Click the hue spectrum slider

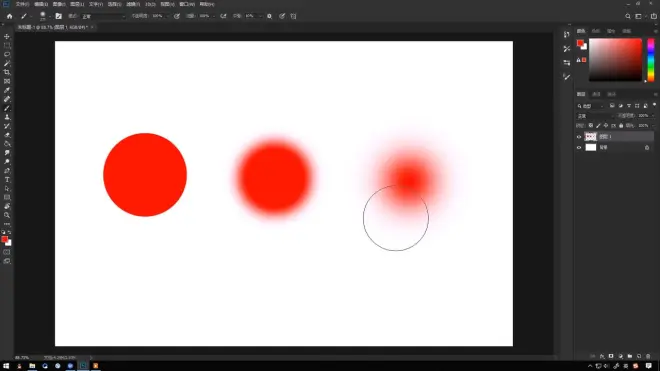(x=651, y=60)
